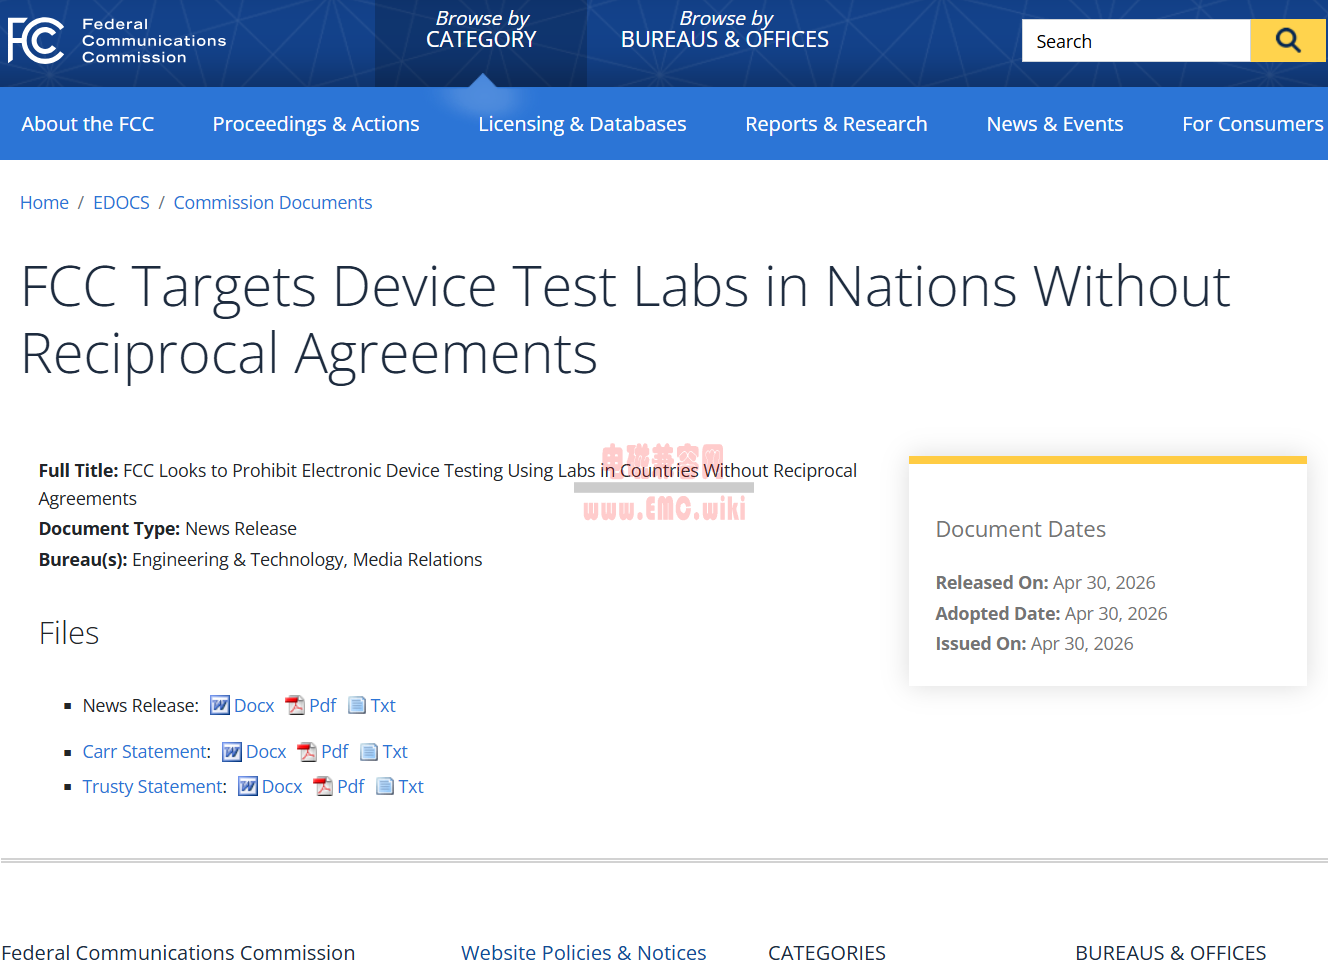The width and height of the screenshot is (1328, 962).
Task: Open the For Consumers menu
Action: pyautogui.click(x=1253, y=124)
